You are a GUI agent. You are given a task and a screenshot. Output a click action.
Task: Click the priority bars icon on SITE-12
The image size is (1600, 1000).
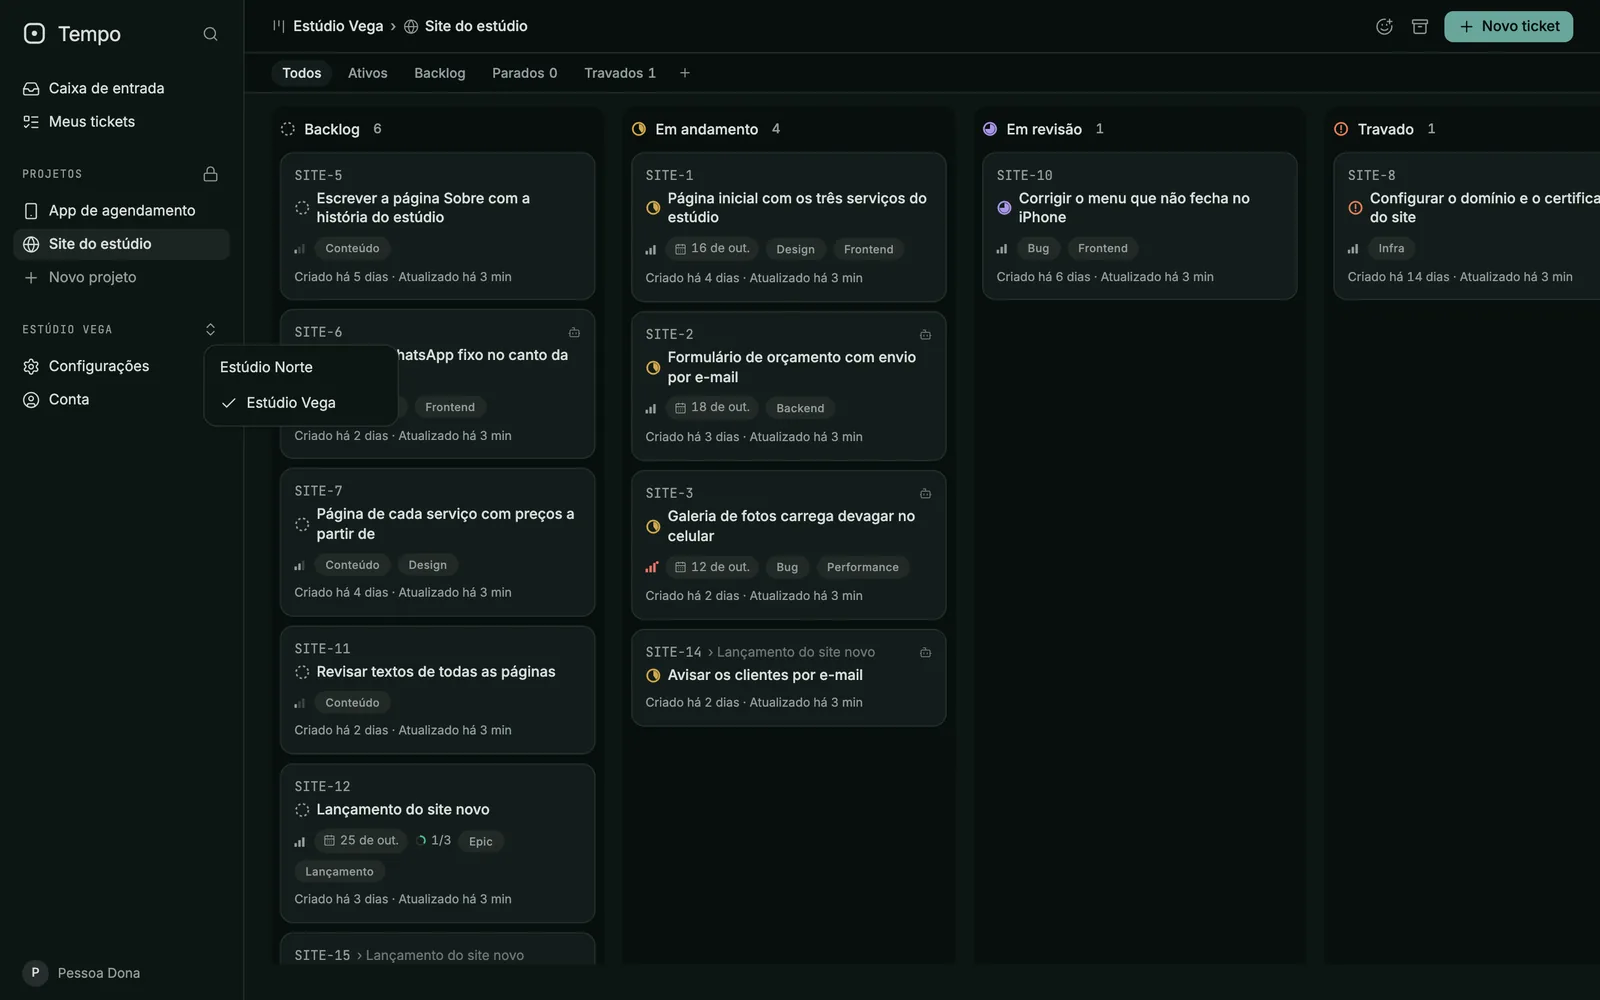click(x=300, y=841)
